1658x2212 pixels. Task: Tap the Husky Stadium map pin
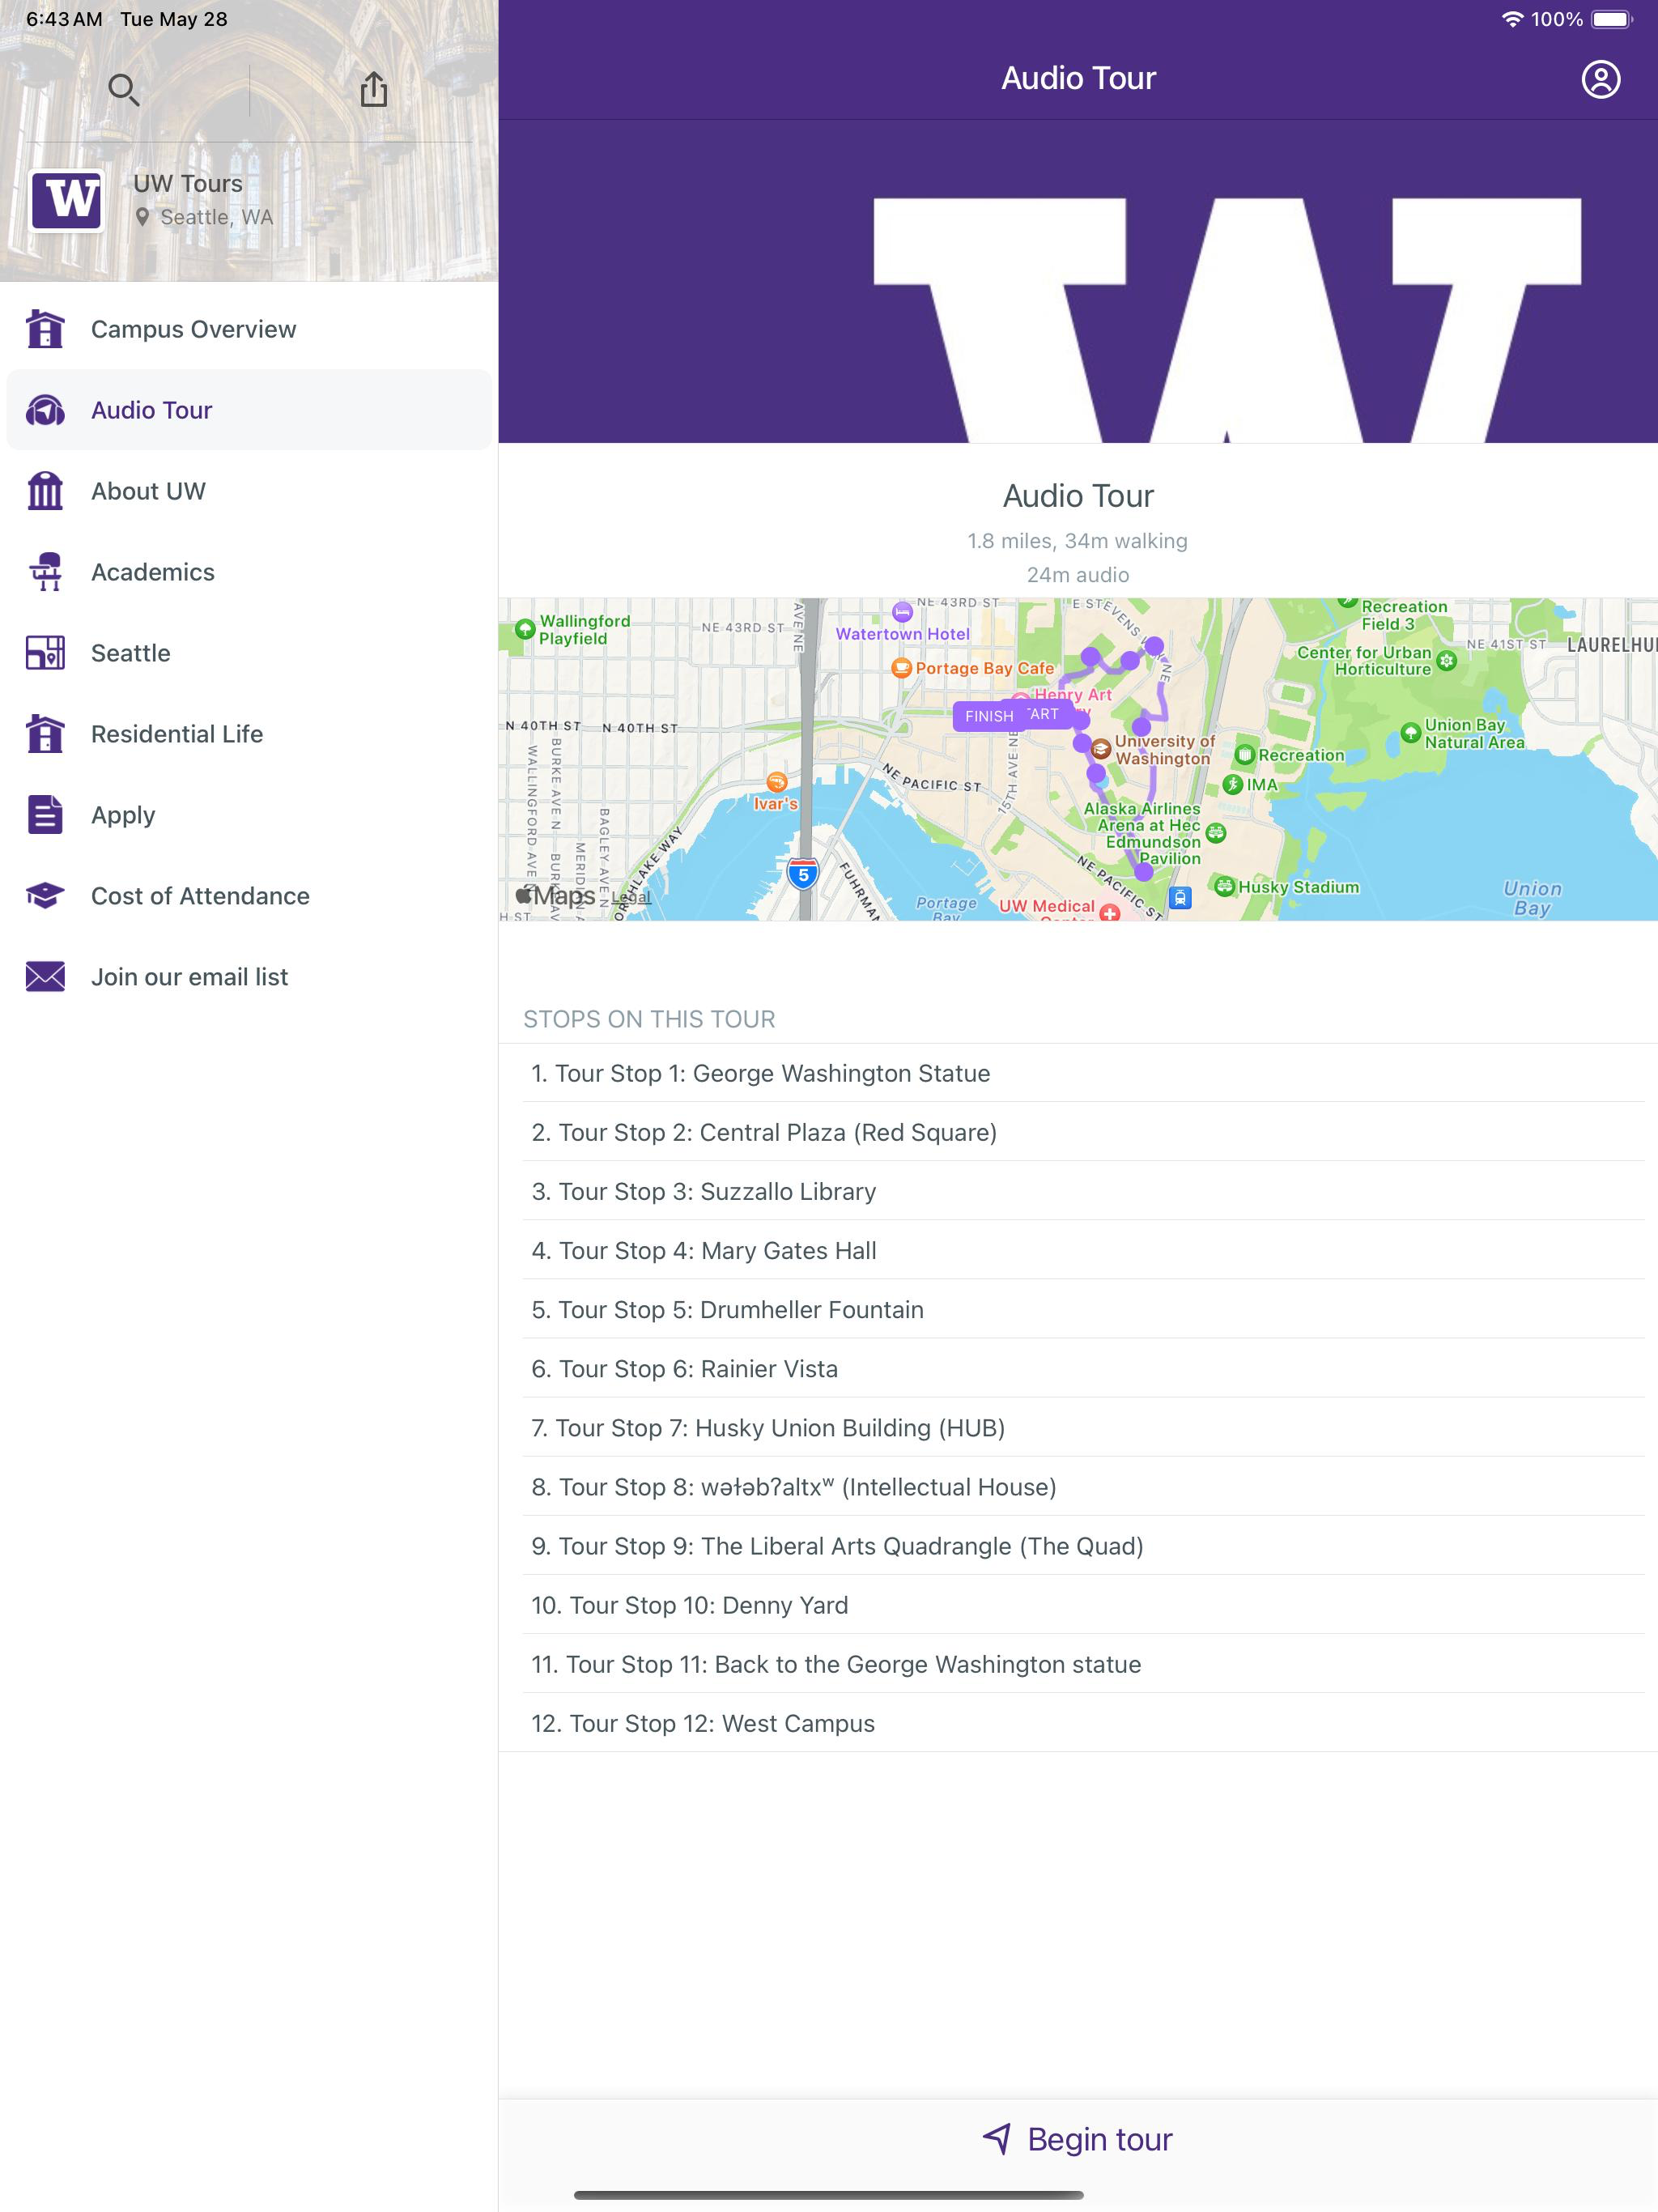click(x=1224, y=886)
